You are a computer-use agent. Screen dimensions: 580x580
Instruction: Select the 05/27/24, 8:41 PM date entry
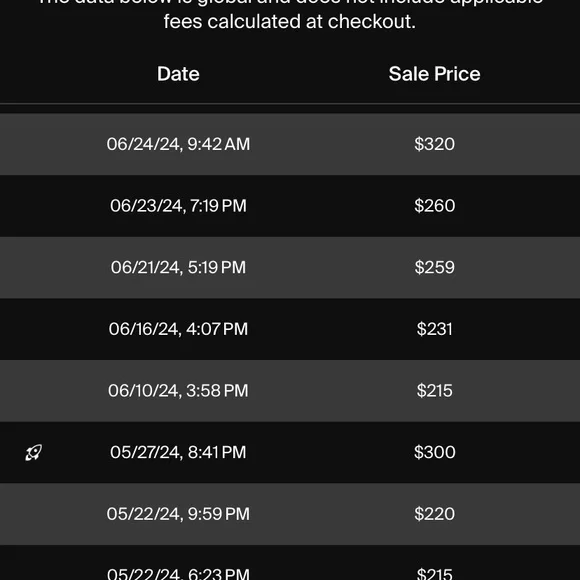pos(178,452)
